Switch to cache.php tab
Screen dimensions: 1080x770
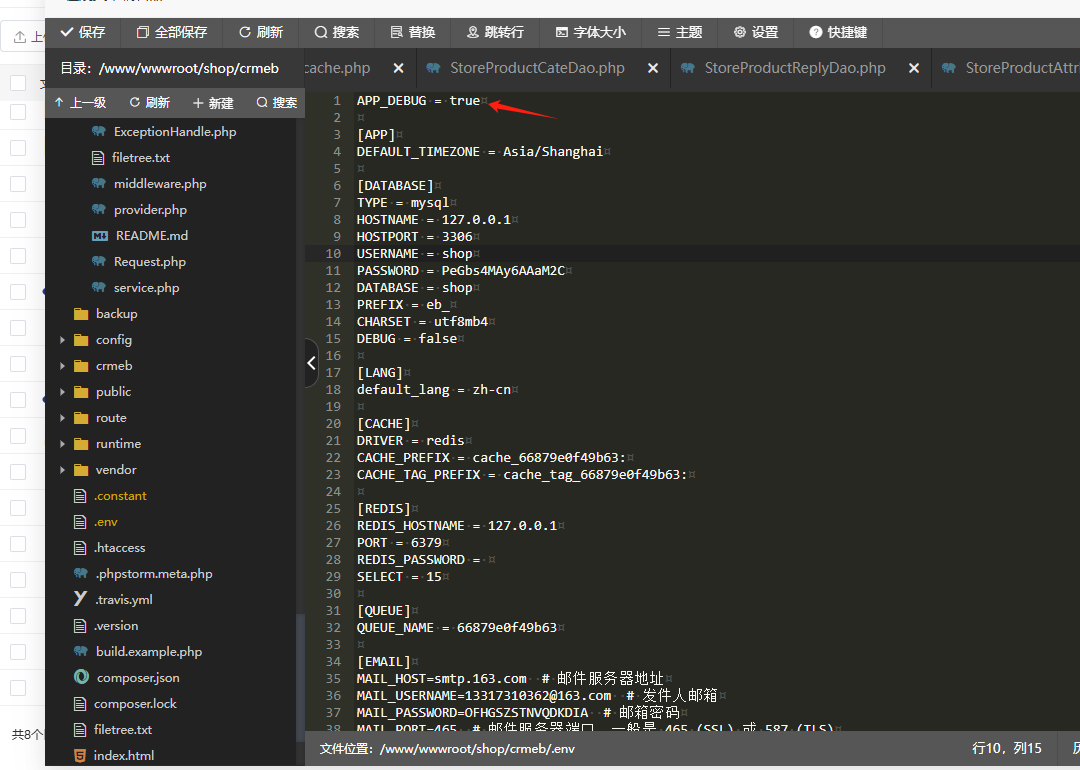[338, 68]
